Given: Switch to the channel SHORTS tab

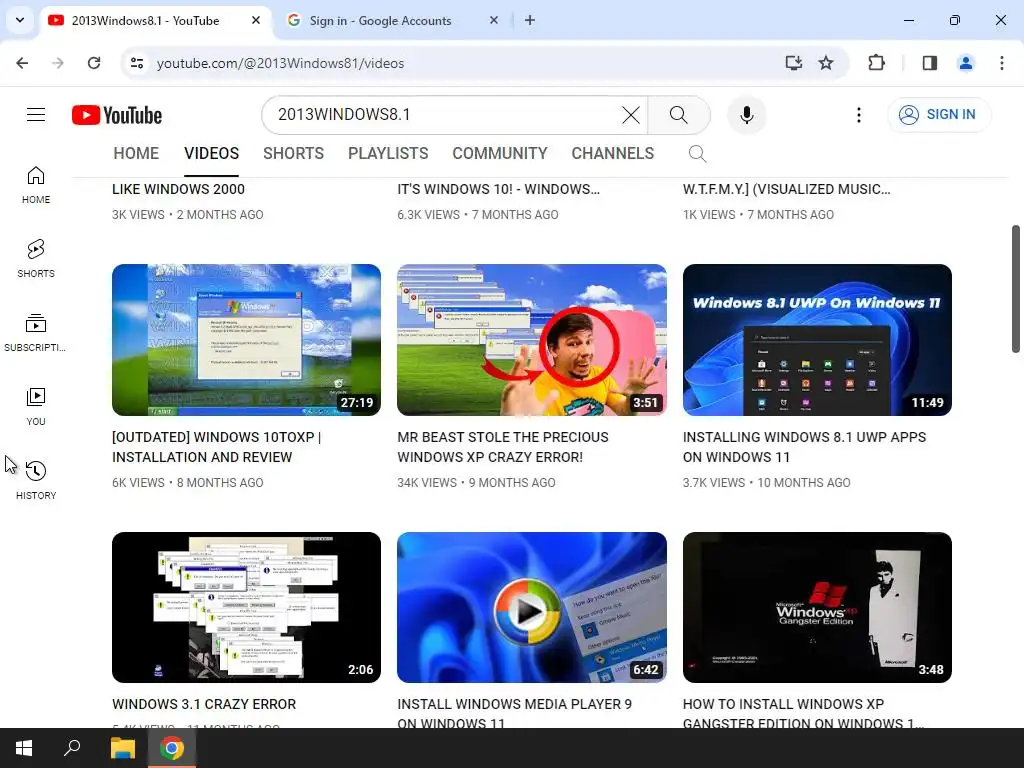Looking at the screenshot, I should (293, 153).
